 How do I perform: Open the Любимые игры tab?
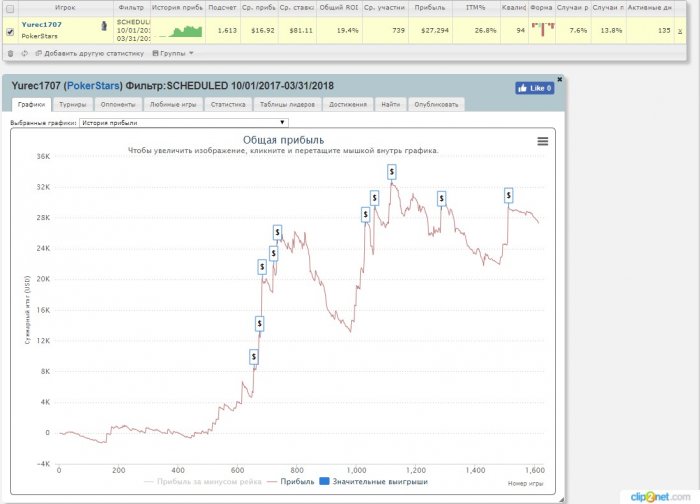(x=173, y=104)
